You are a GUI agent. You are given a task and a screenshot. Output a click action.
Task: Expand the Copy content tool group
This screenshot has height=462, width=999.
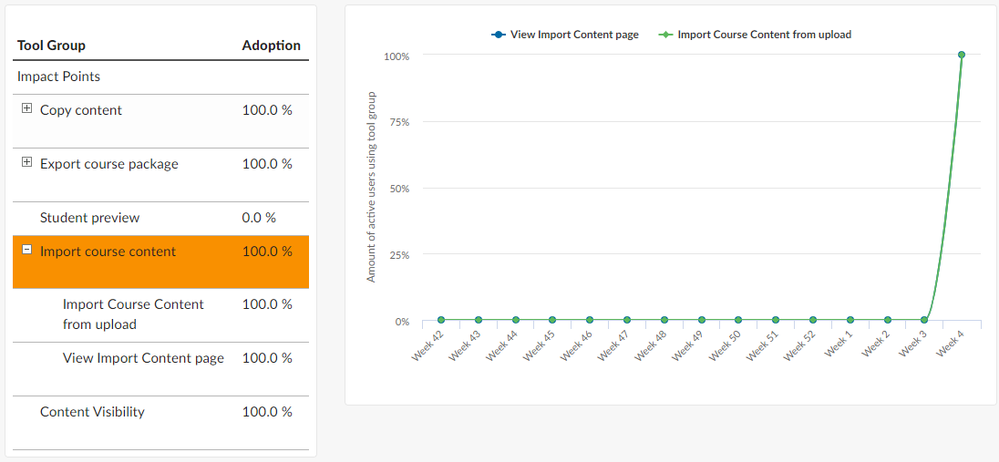[27, 109]
